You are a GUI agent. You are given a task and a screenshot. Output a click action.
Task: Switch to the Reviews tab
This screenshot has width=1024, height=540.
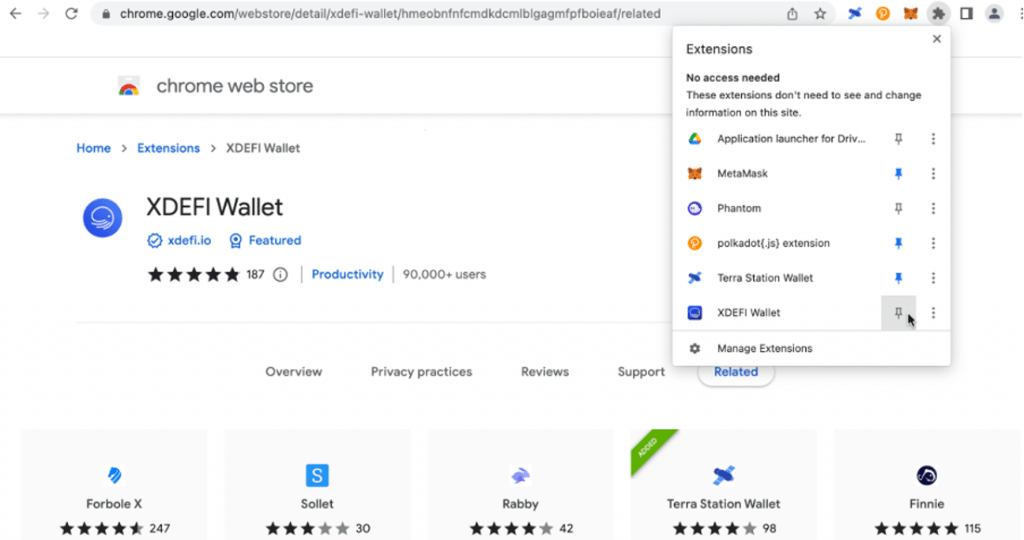point(545,372)
